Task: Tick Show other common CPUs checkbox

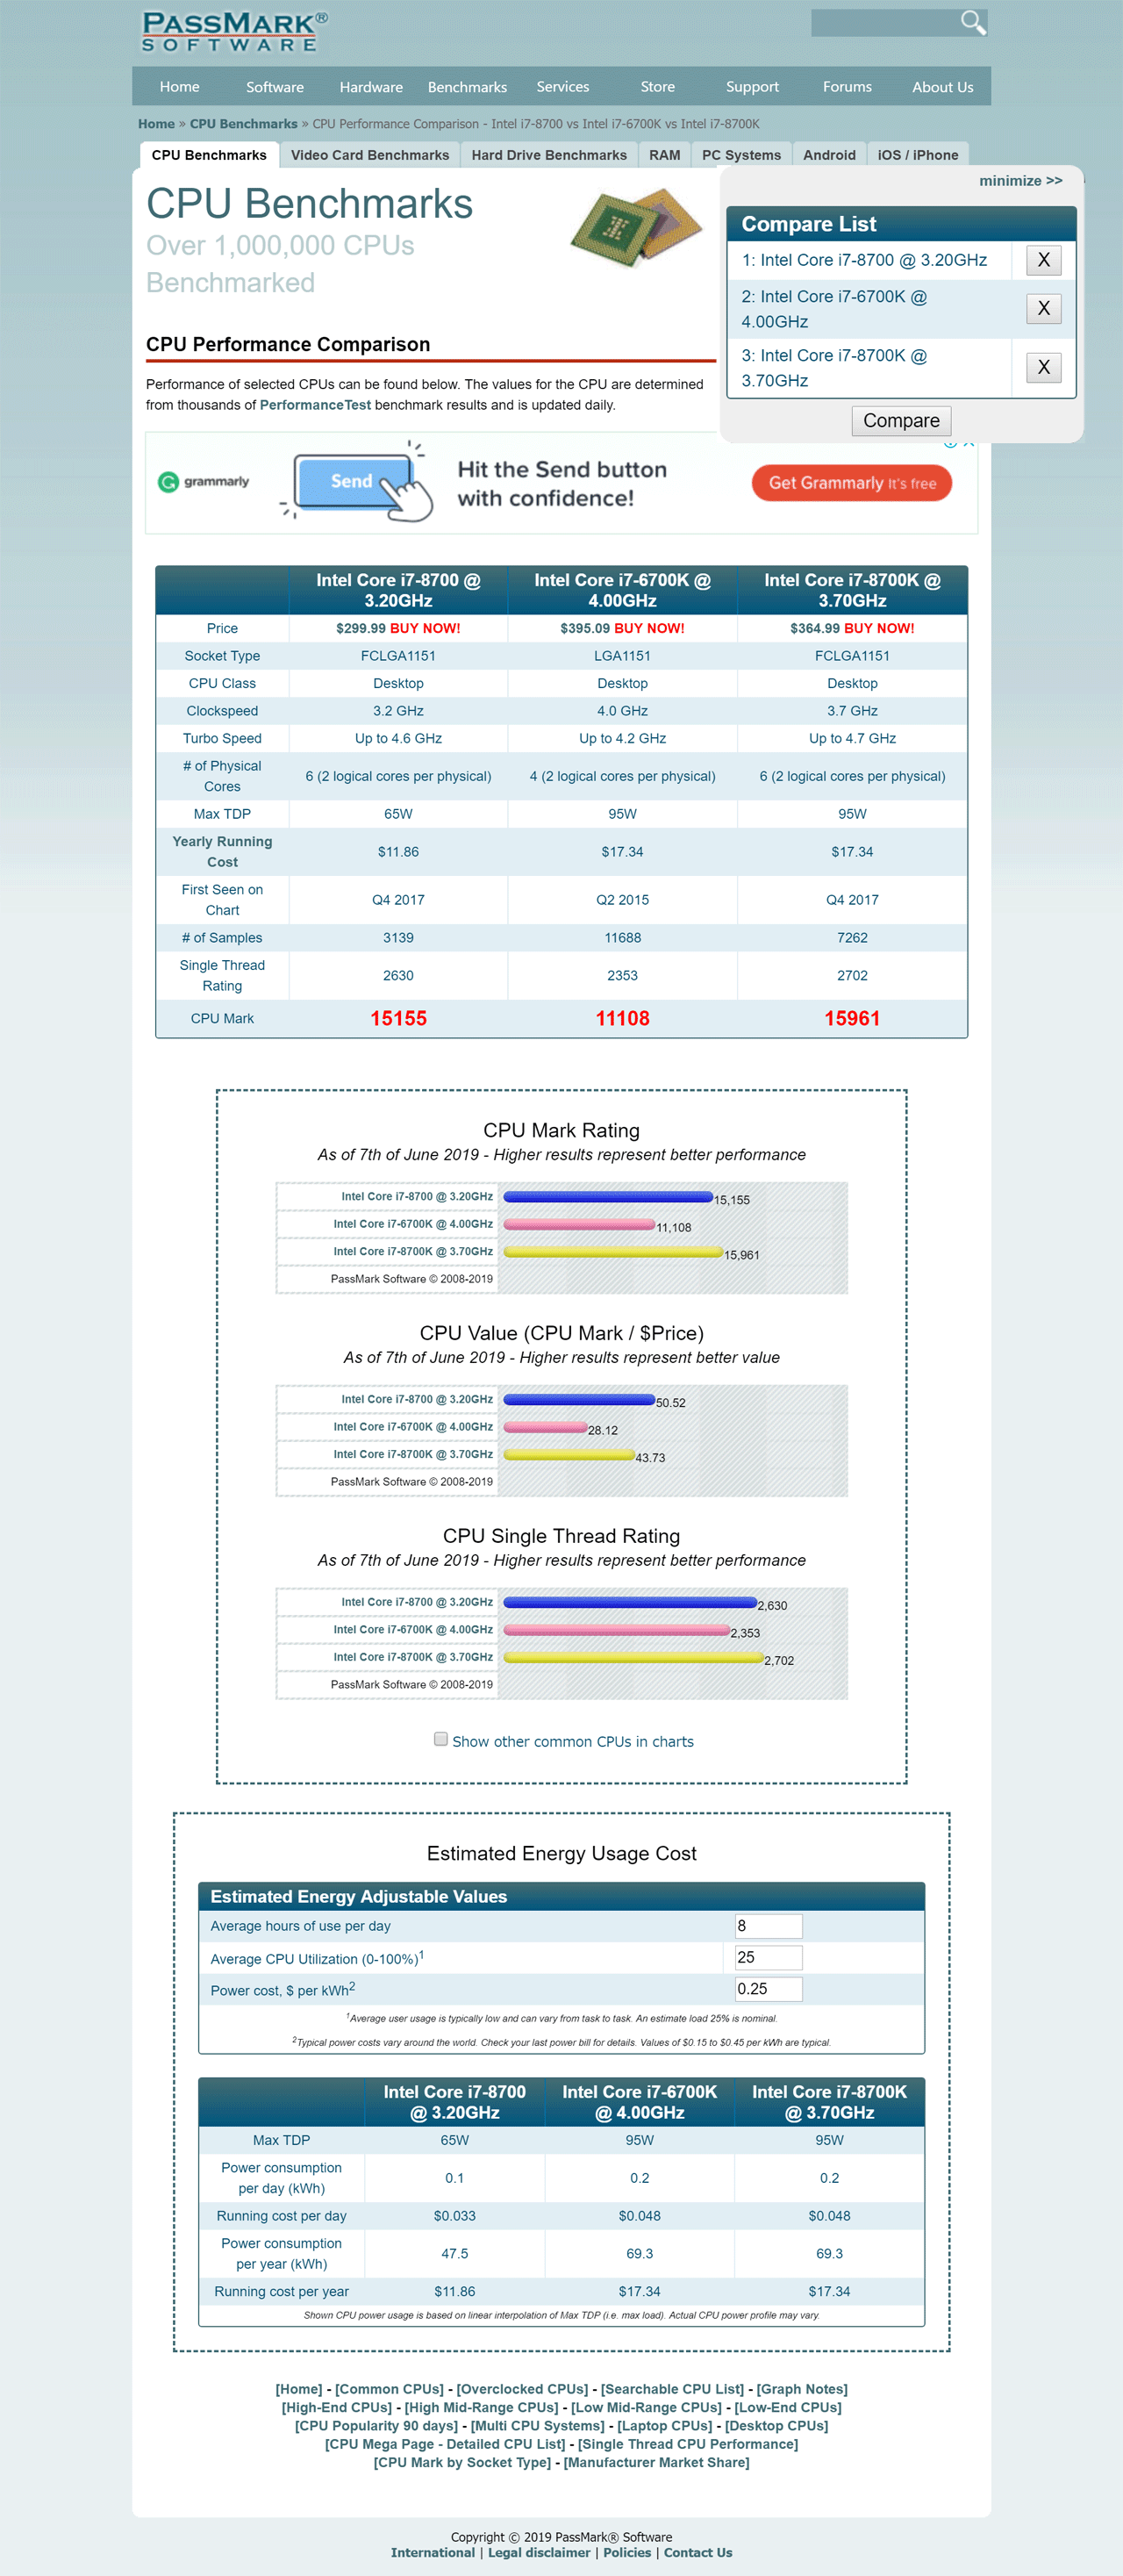Action: (441, 1739)
